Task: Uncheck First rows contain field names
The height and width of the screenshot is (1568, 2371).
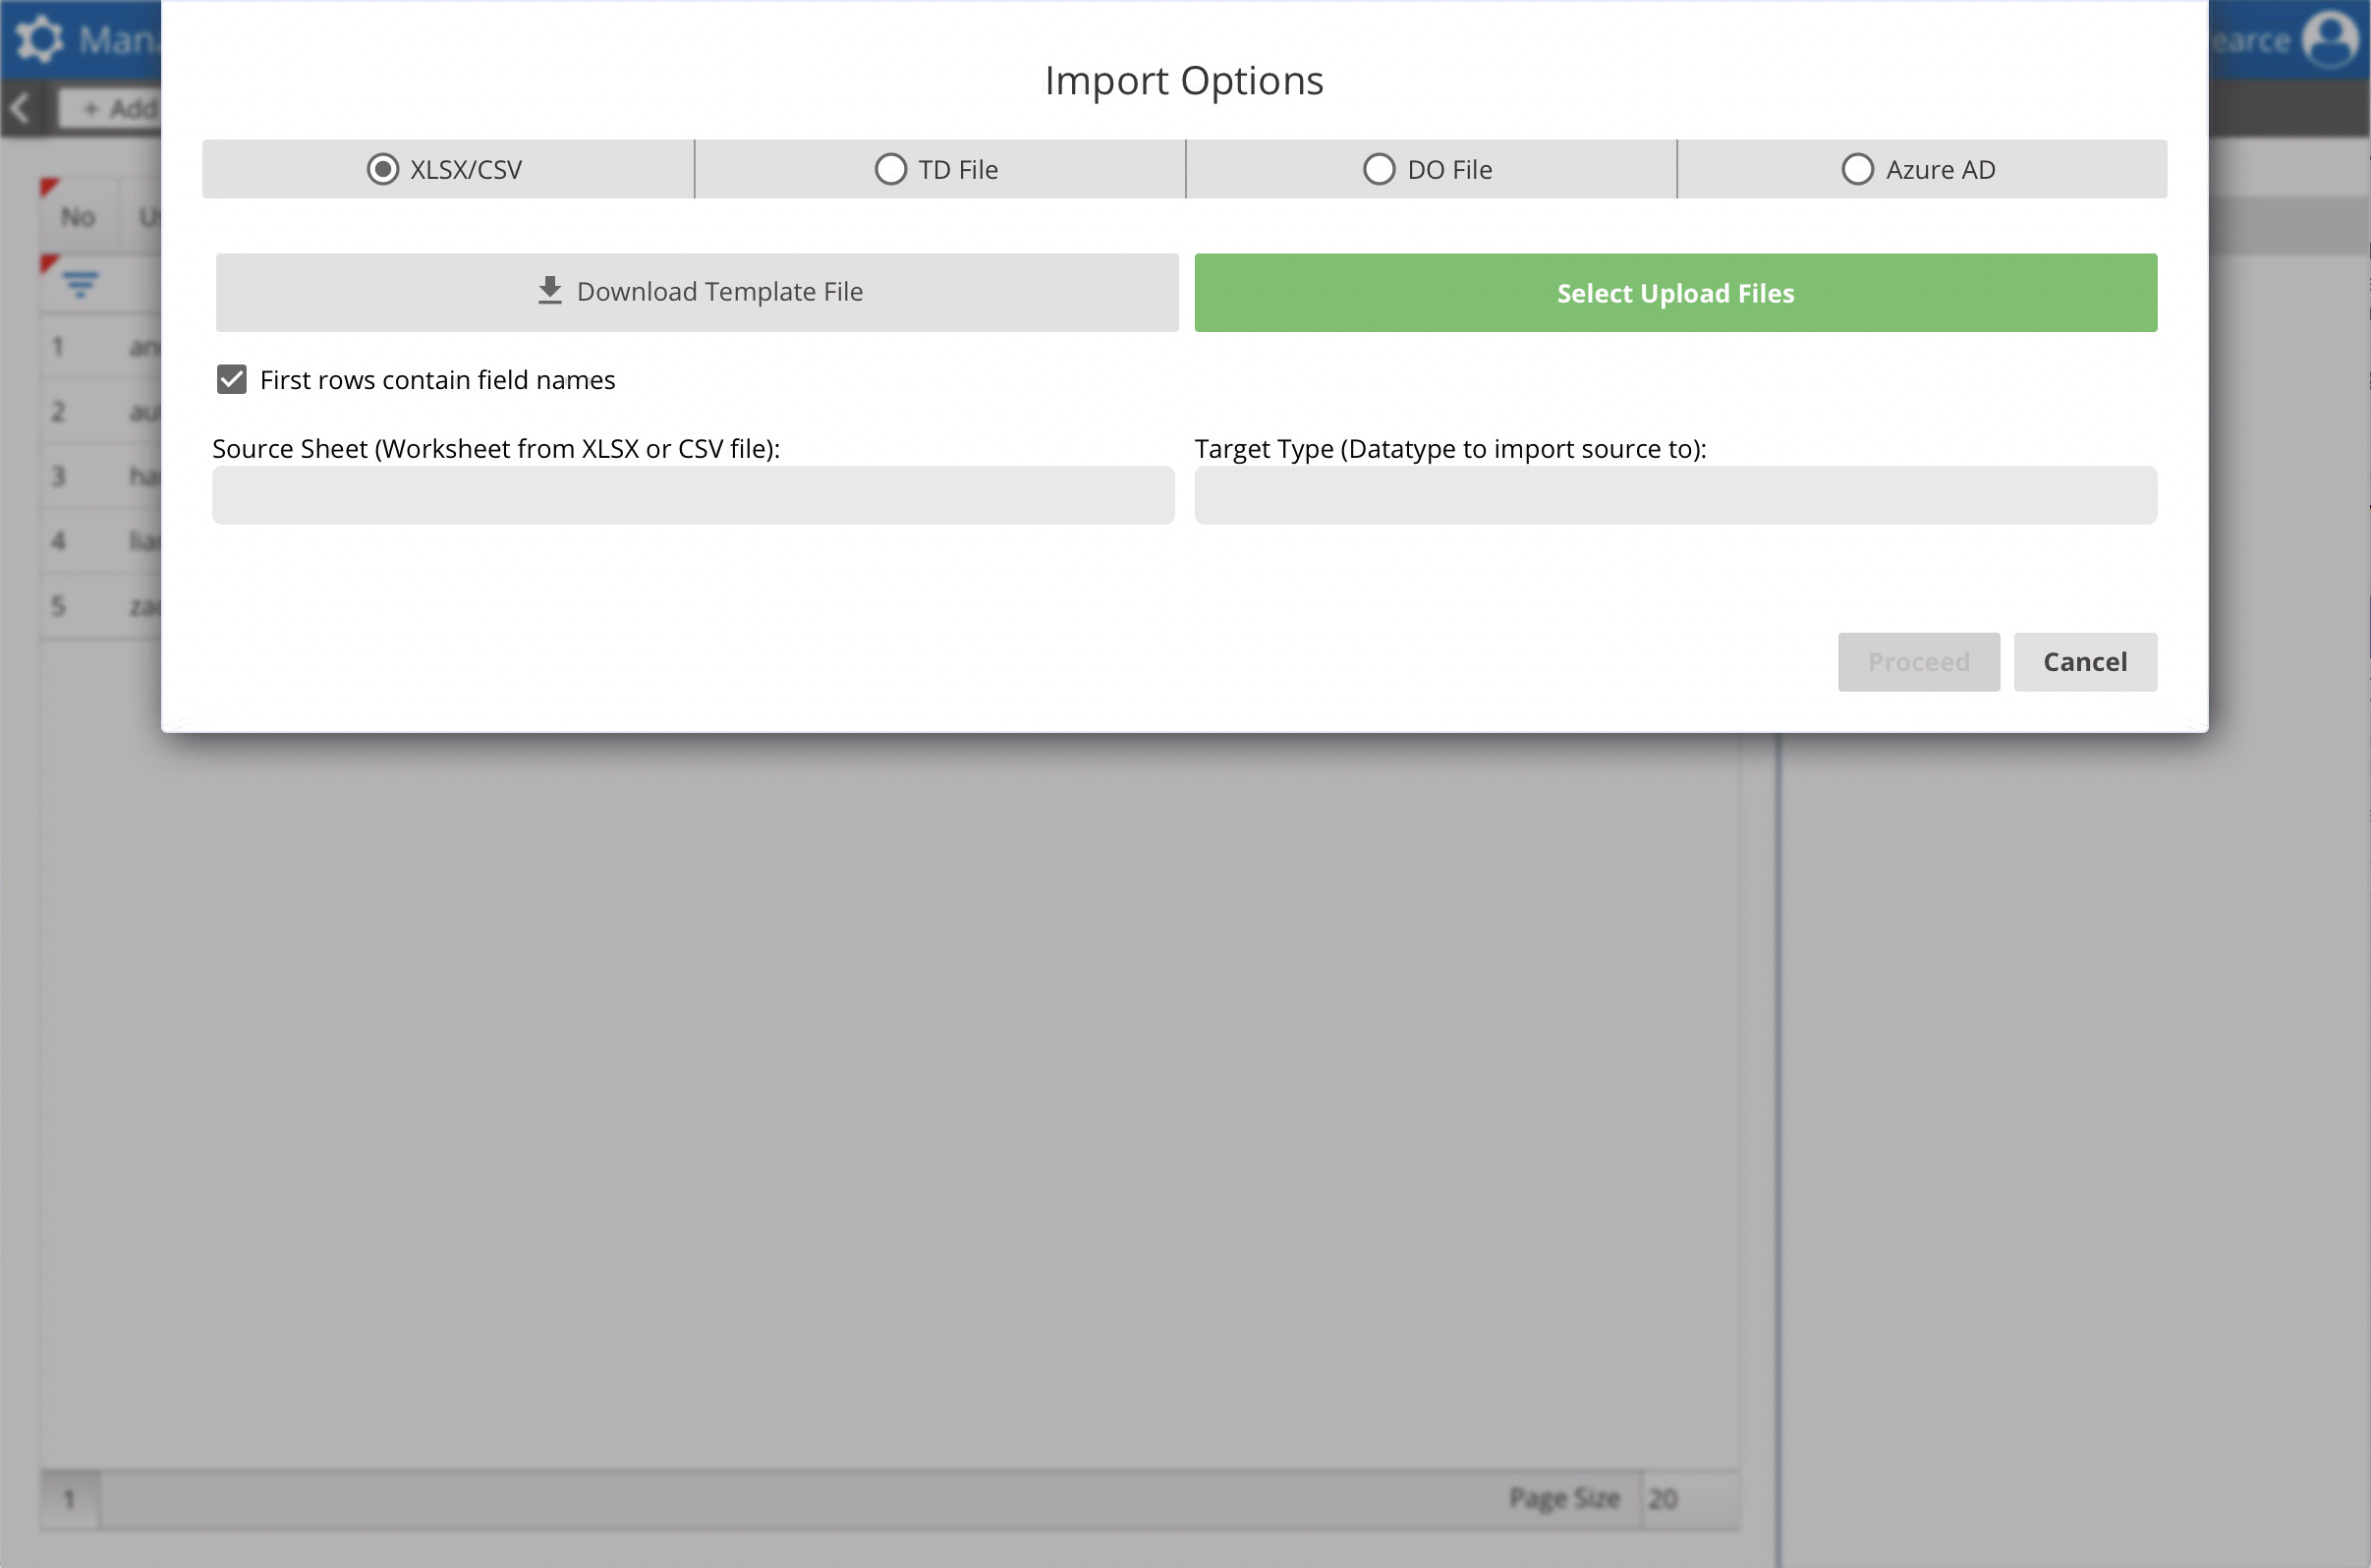Action: (232, 380)
